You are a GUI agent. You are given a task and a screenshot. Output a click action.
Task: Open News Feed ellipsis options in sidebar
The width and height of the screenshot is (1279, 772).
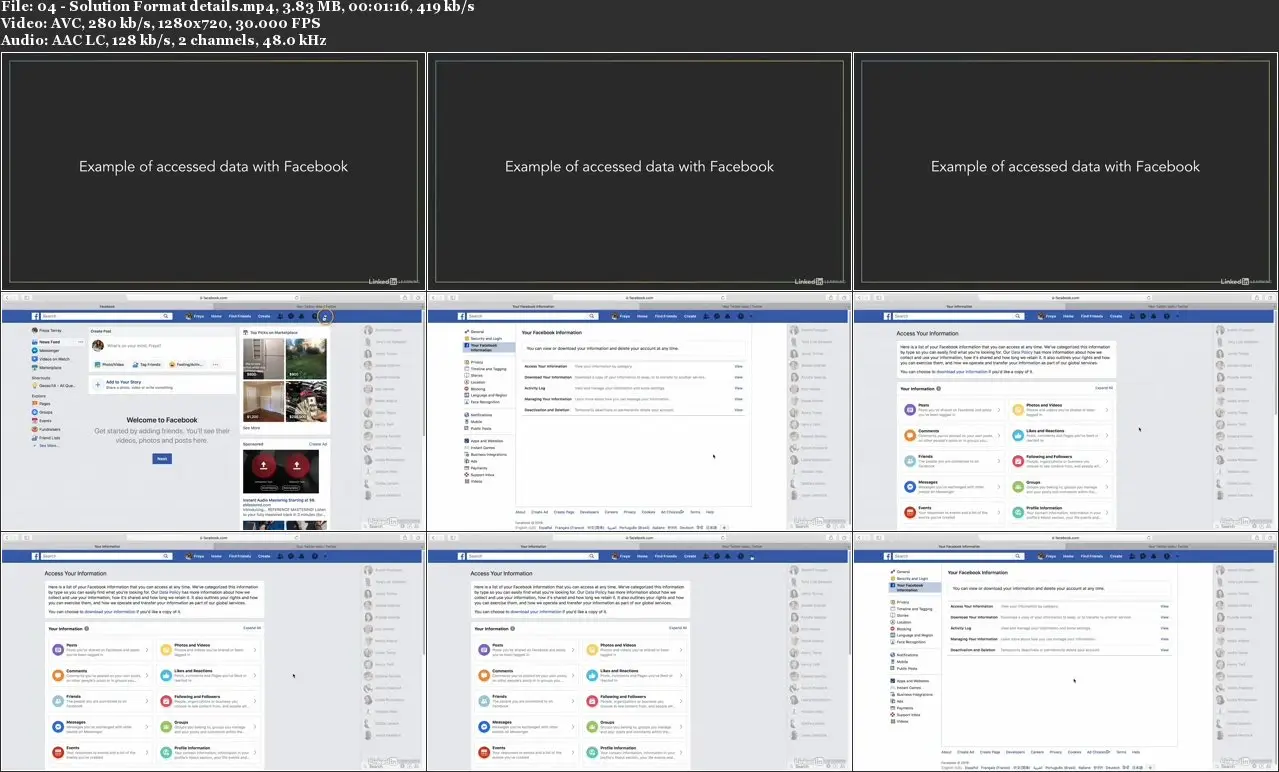[80, 342]
